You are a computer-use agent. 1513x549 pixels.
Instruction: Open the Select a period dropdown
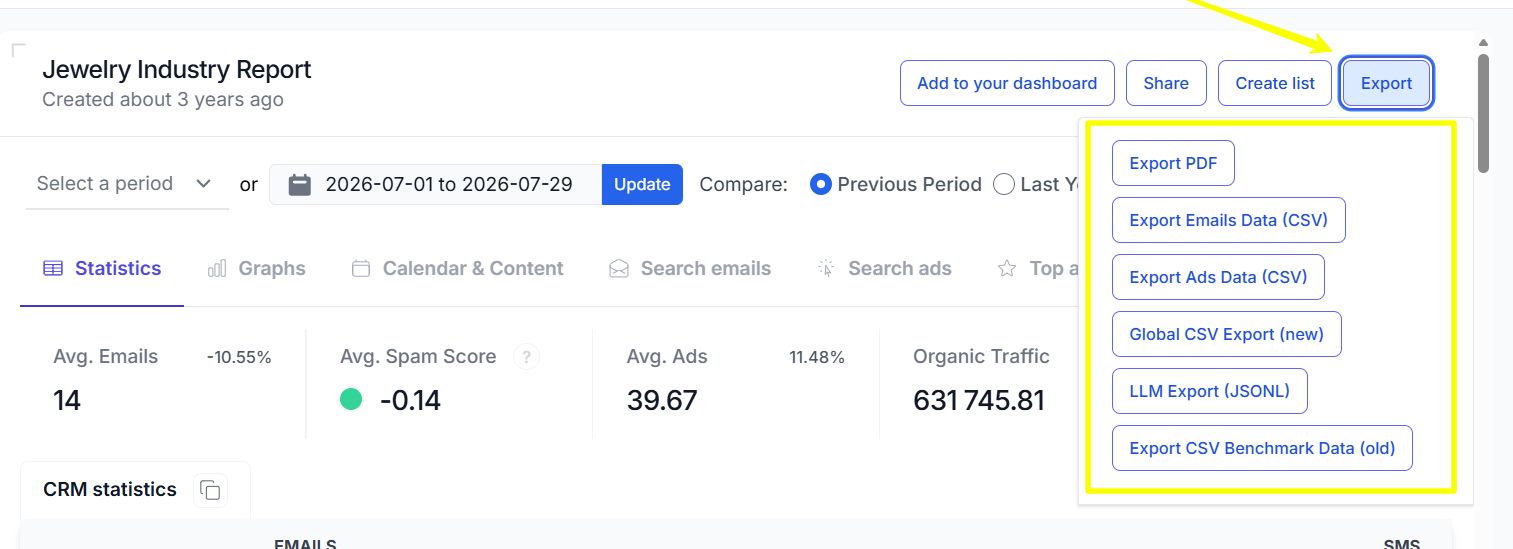127,184
